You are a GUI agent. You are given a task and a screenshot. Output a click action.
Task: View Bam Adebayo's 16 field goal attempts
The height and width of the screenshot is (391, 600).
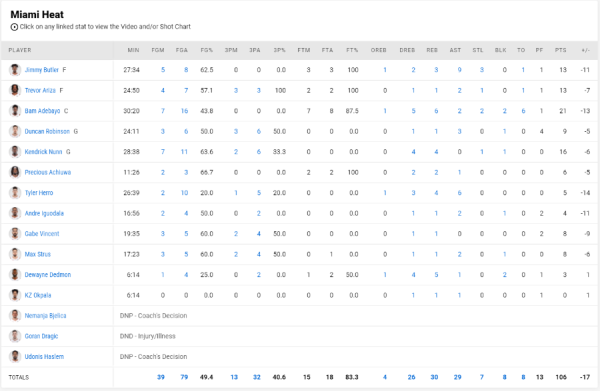(184, 111)
